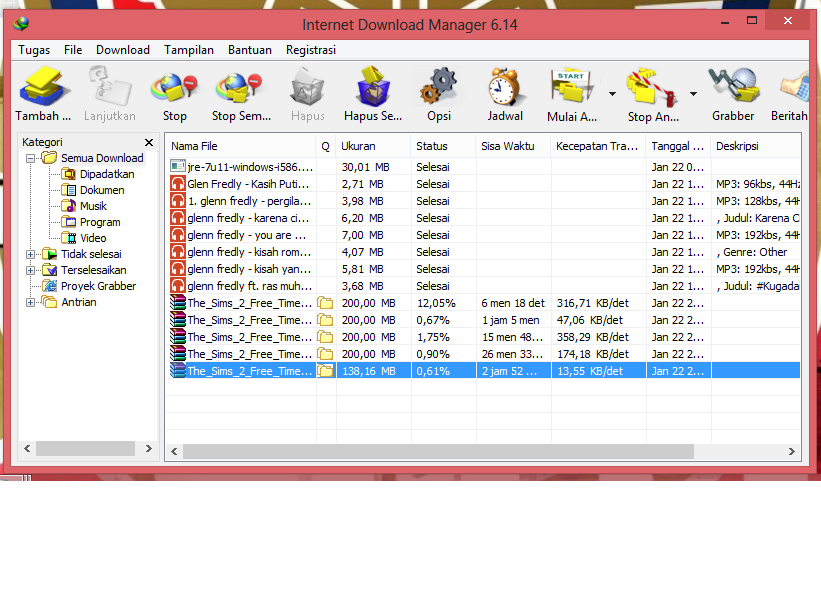Sort by Kecepatan Transfer column header
This screenshot has width=821, height=614.
click(x=598, y=146)
